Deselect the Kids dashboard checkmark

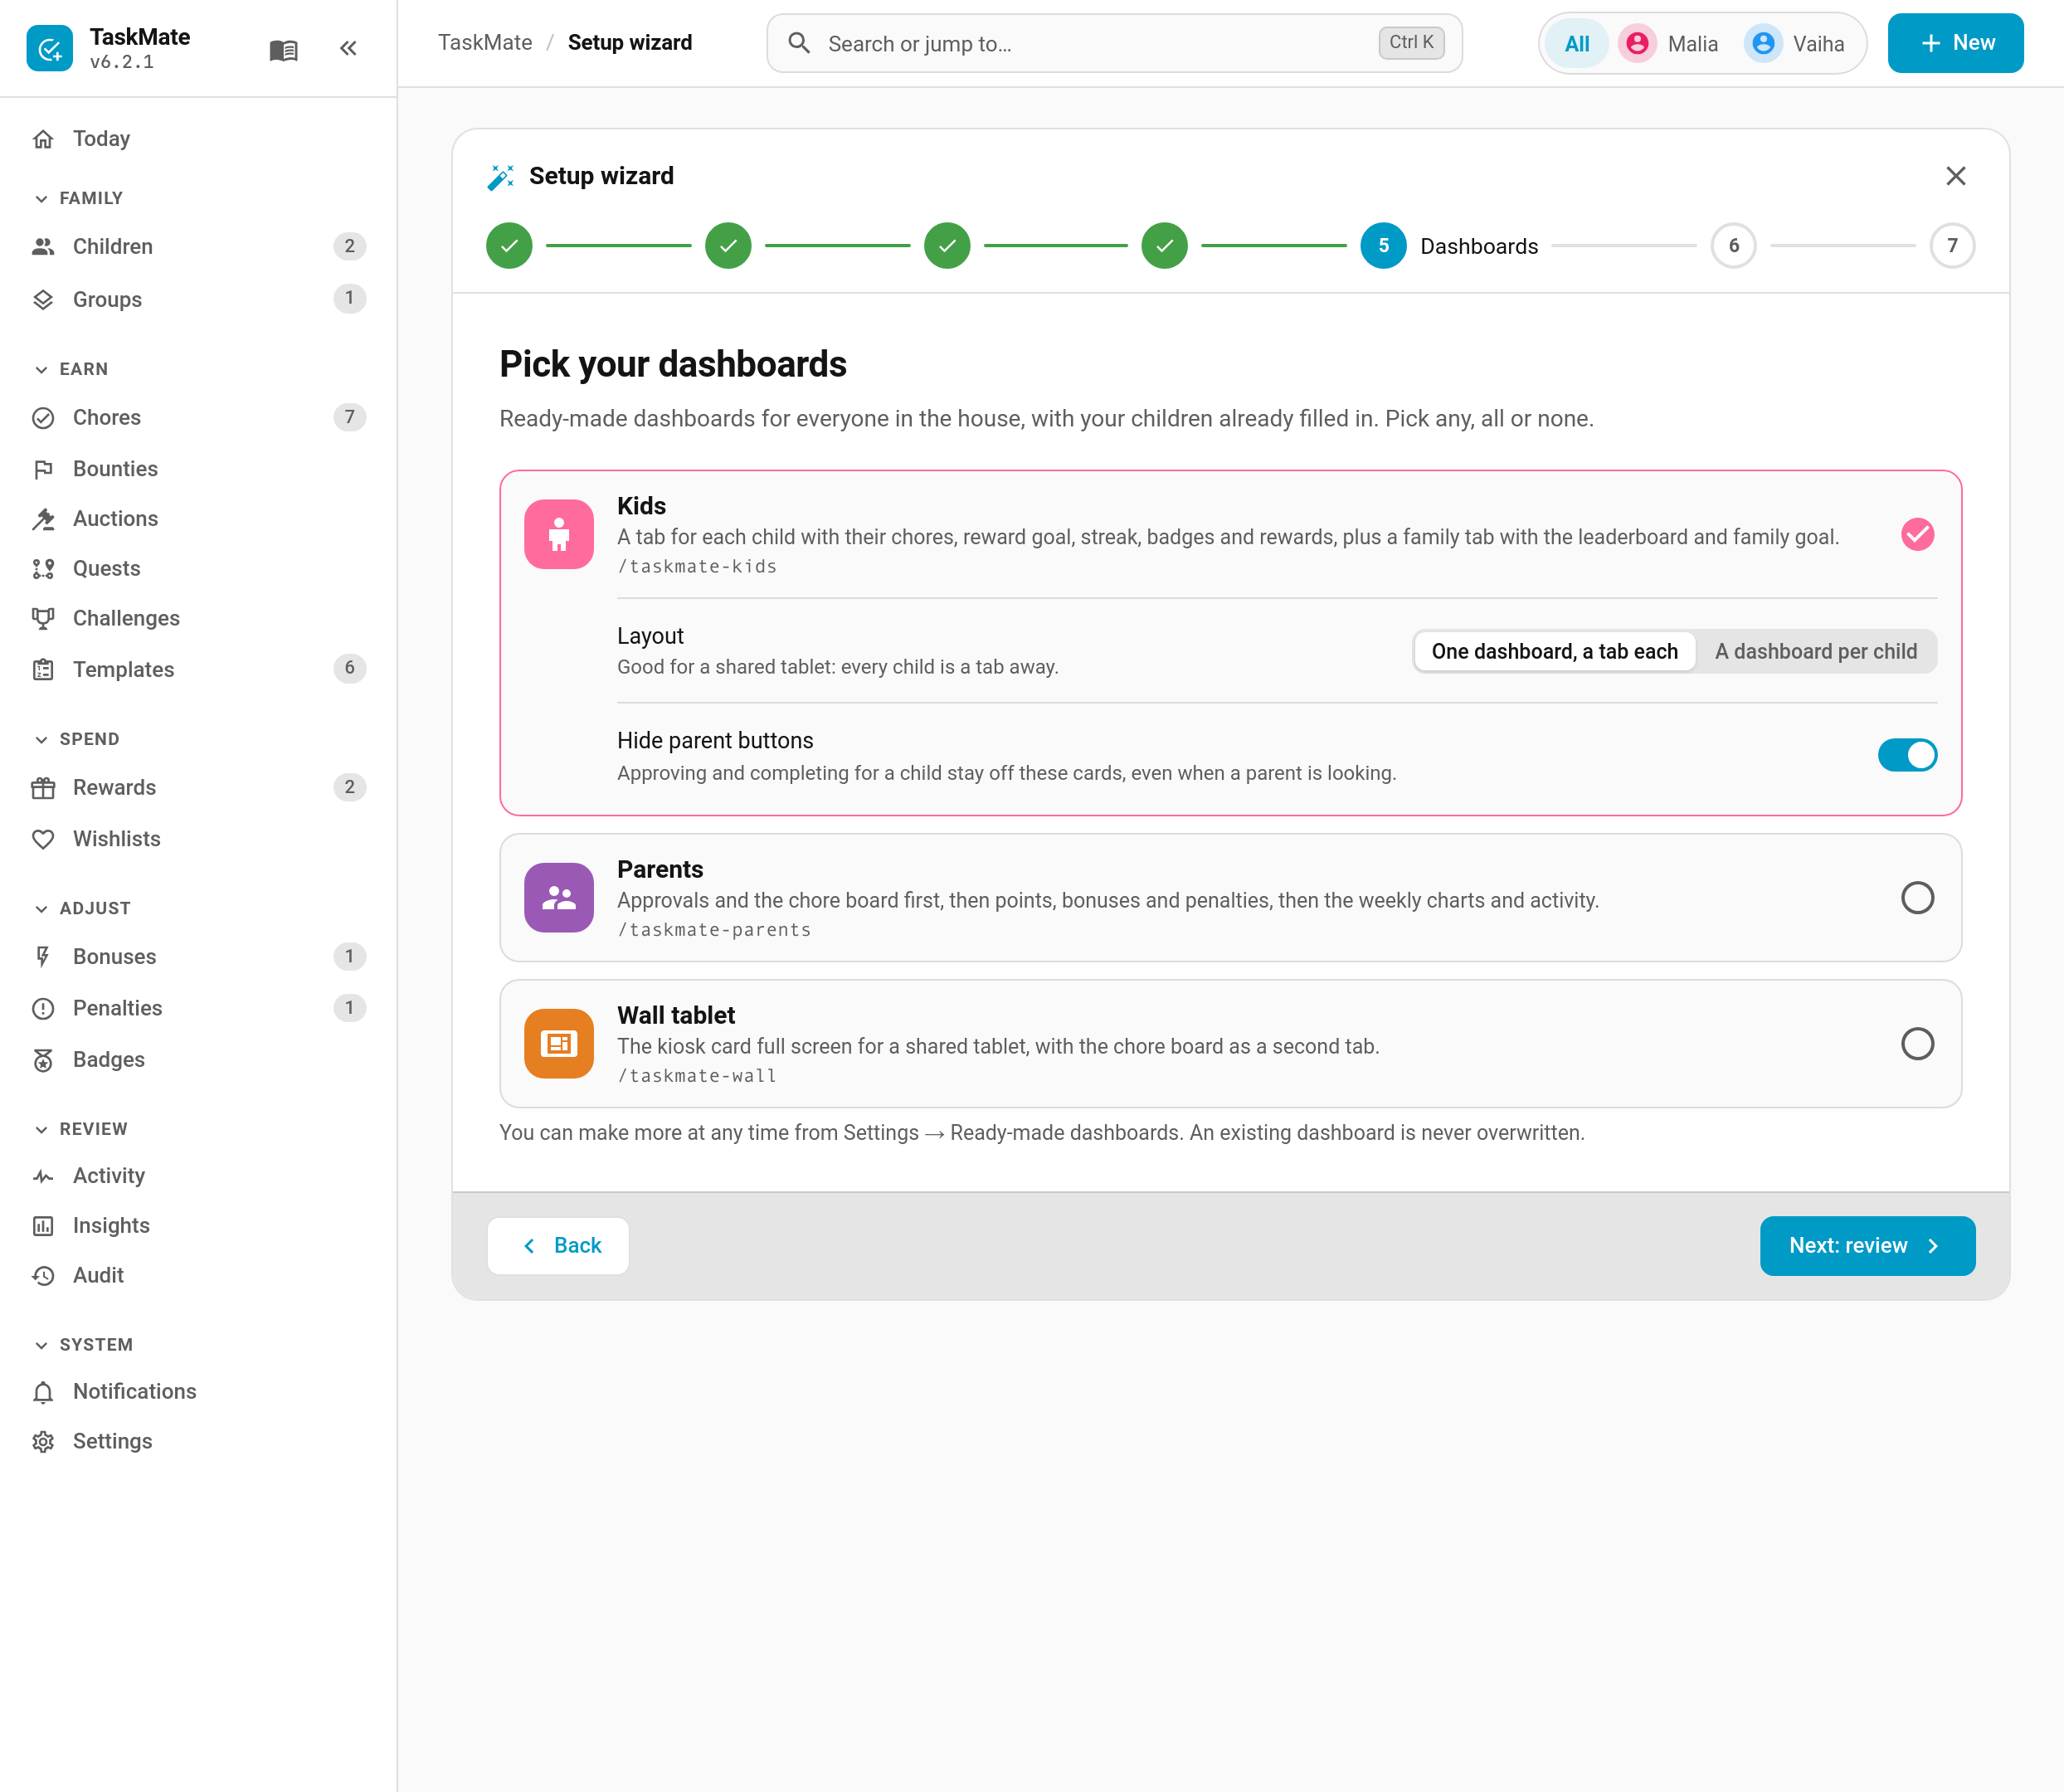coord(1917,535)
